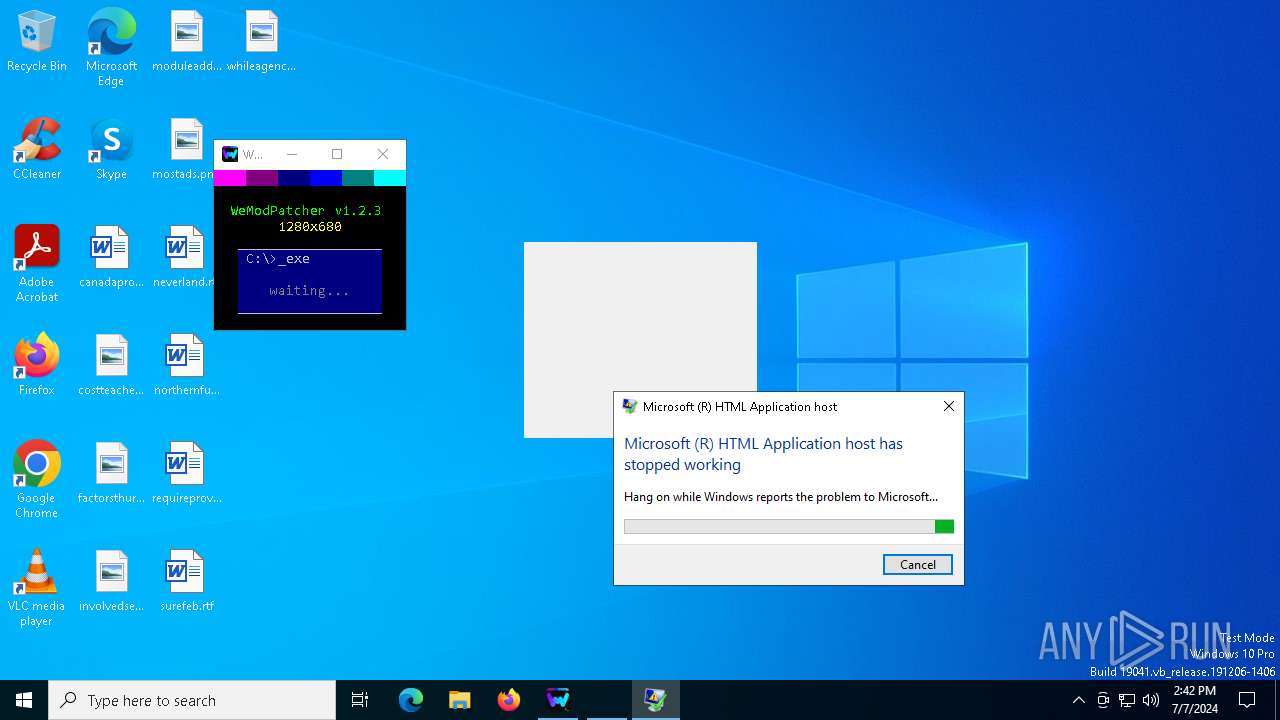The image size is (1280, 720).
Task: Minimize the WeModPatcher window
Action: 292,154
